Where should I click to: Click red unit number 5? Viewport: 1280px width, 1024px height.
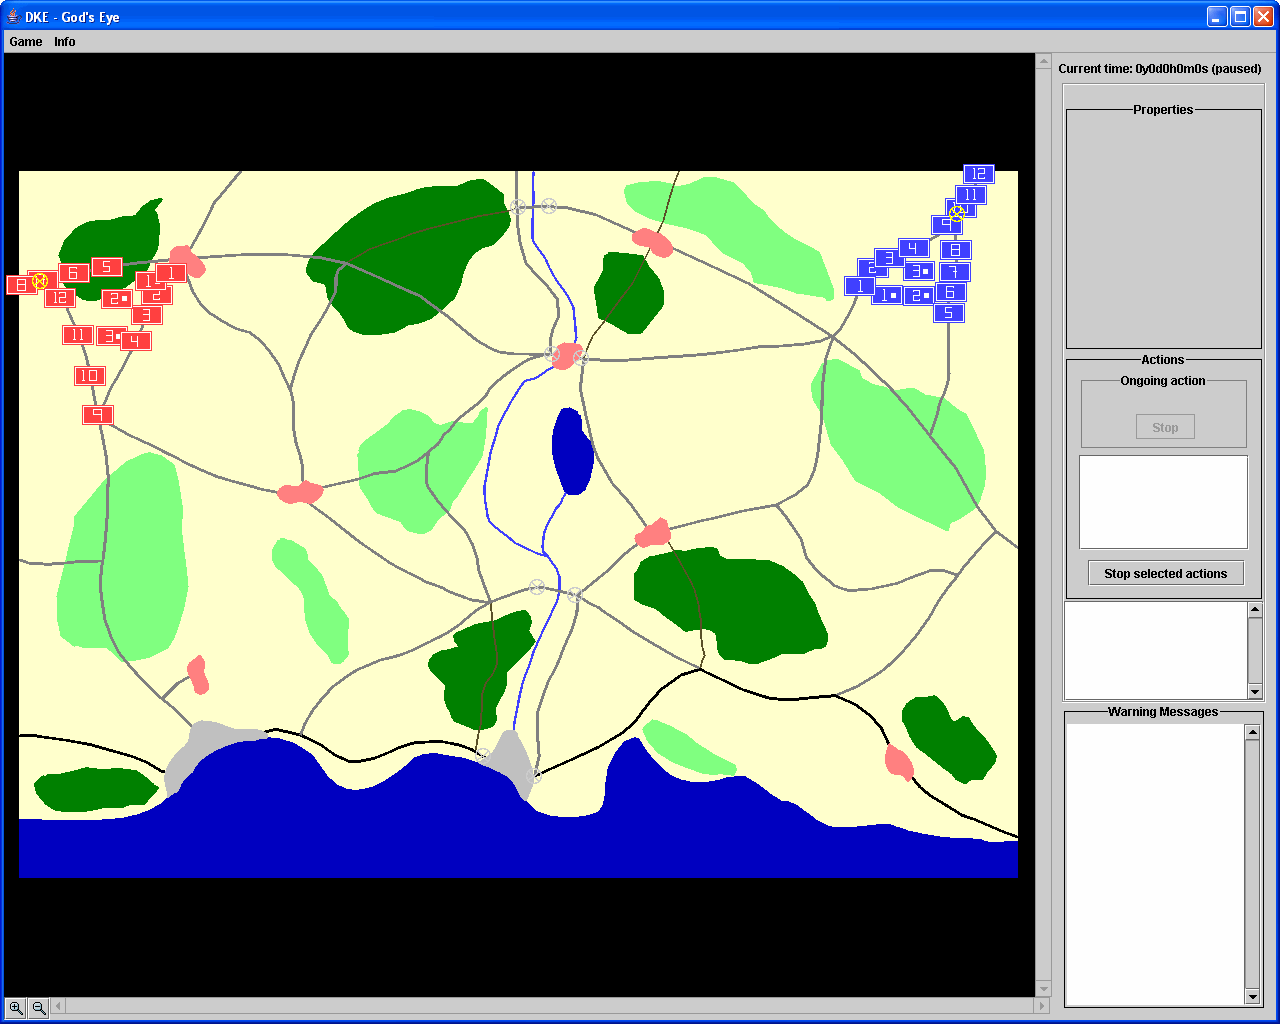107,267
